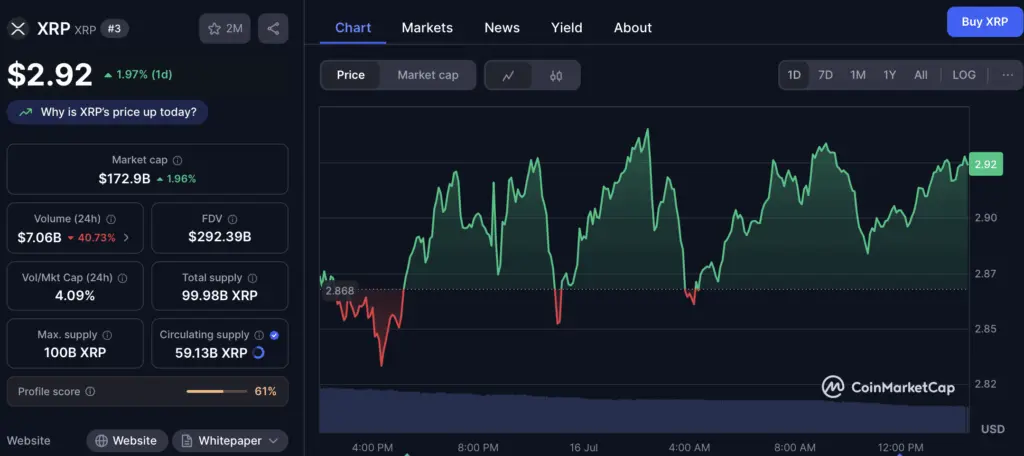Open the Website link button

click(x=127, y=441)
